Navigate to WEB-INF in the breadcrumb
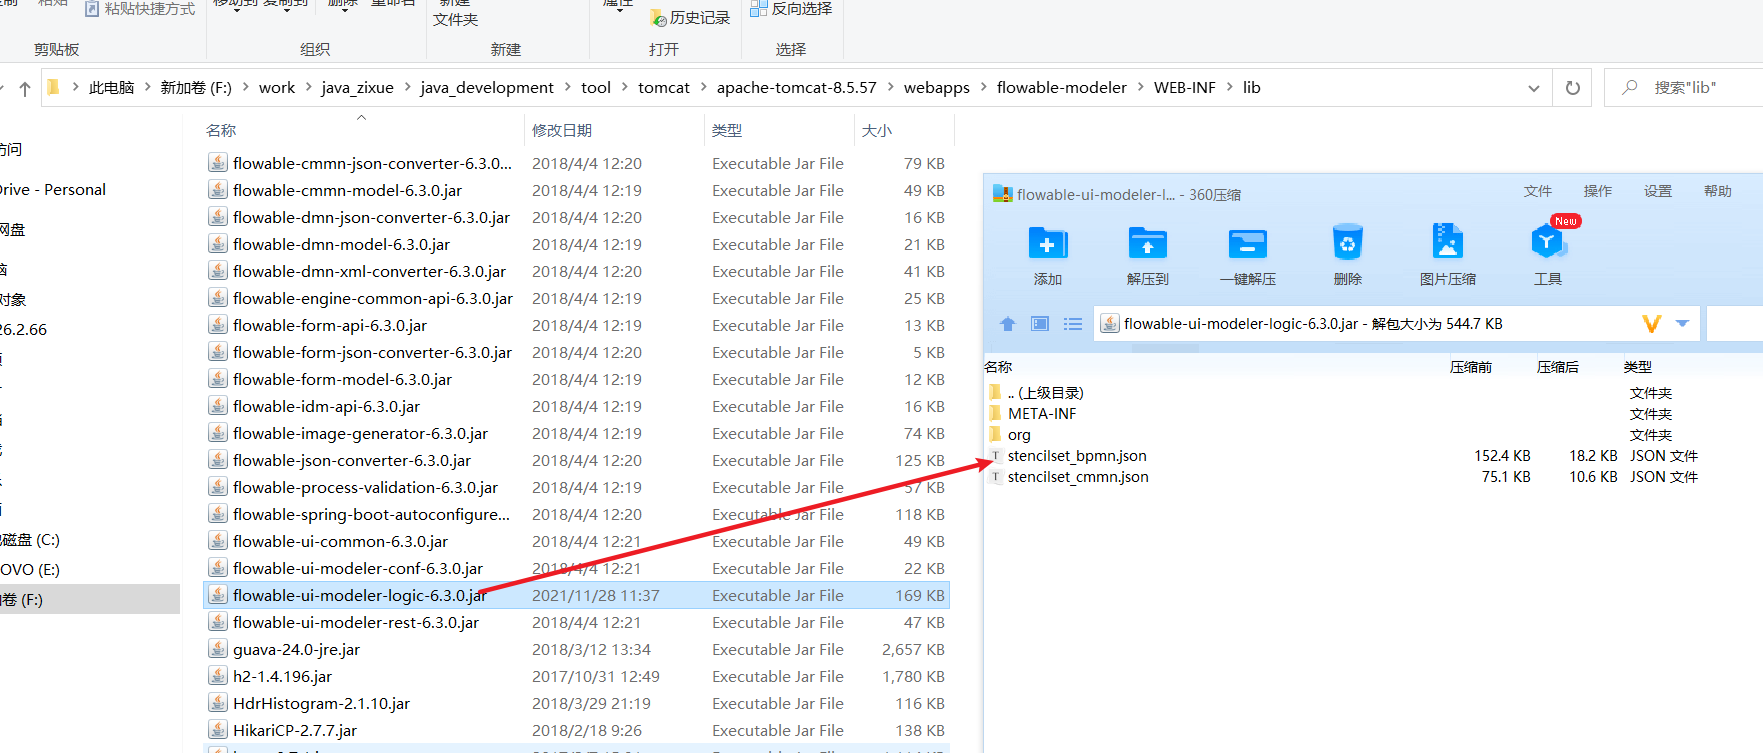Image resolution: width=1763 pixels, height=753 pixels. point(1184,88)
